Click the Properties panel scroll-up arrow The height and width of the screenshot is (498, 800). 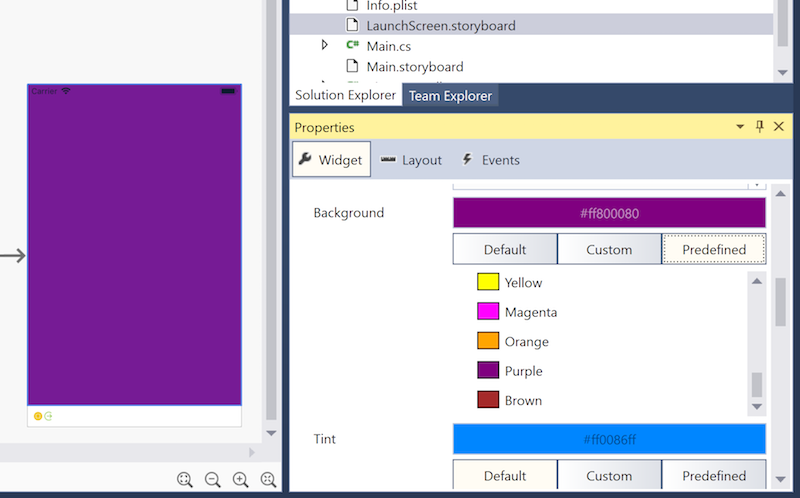(x=781, y=193)
